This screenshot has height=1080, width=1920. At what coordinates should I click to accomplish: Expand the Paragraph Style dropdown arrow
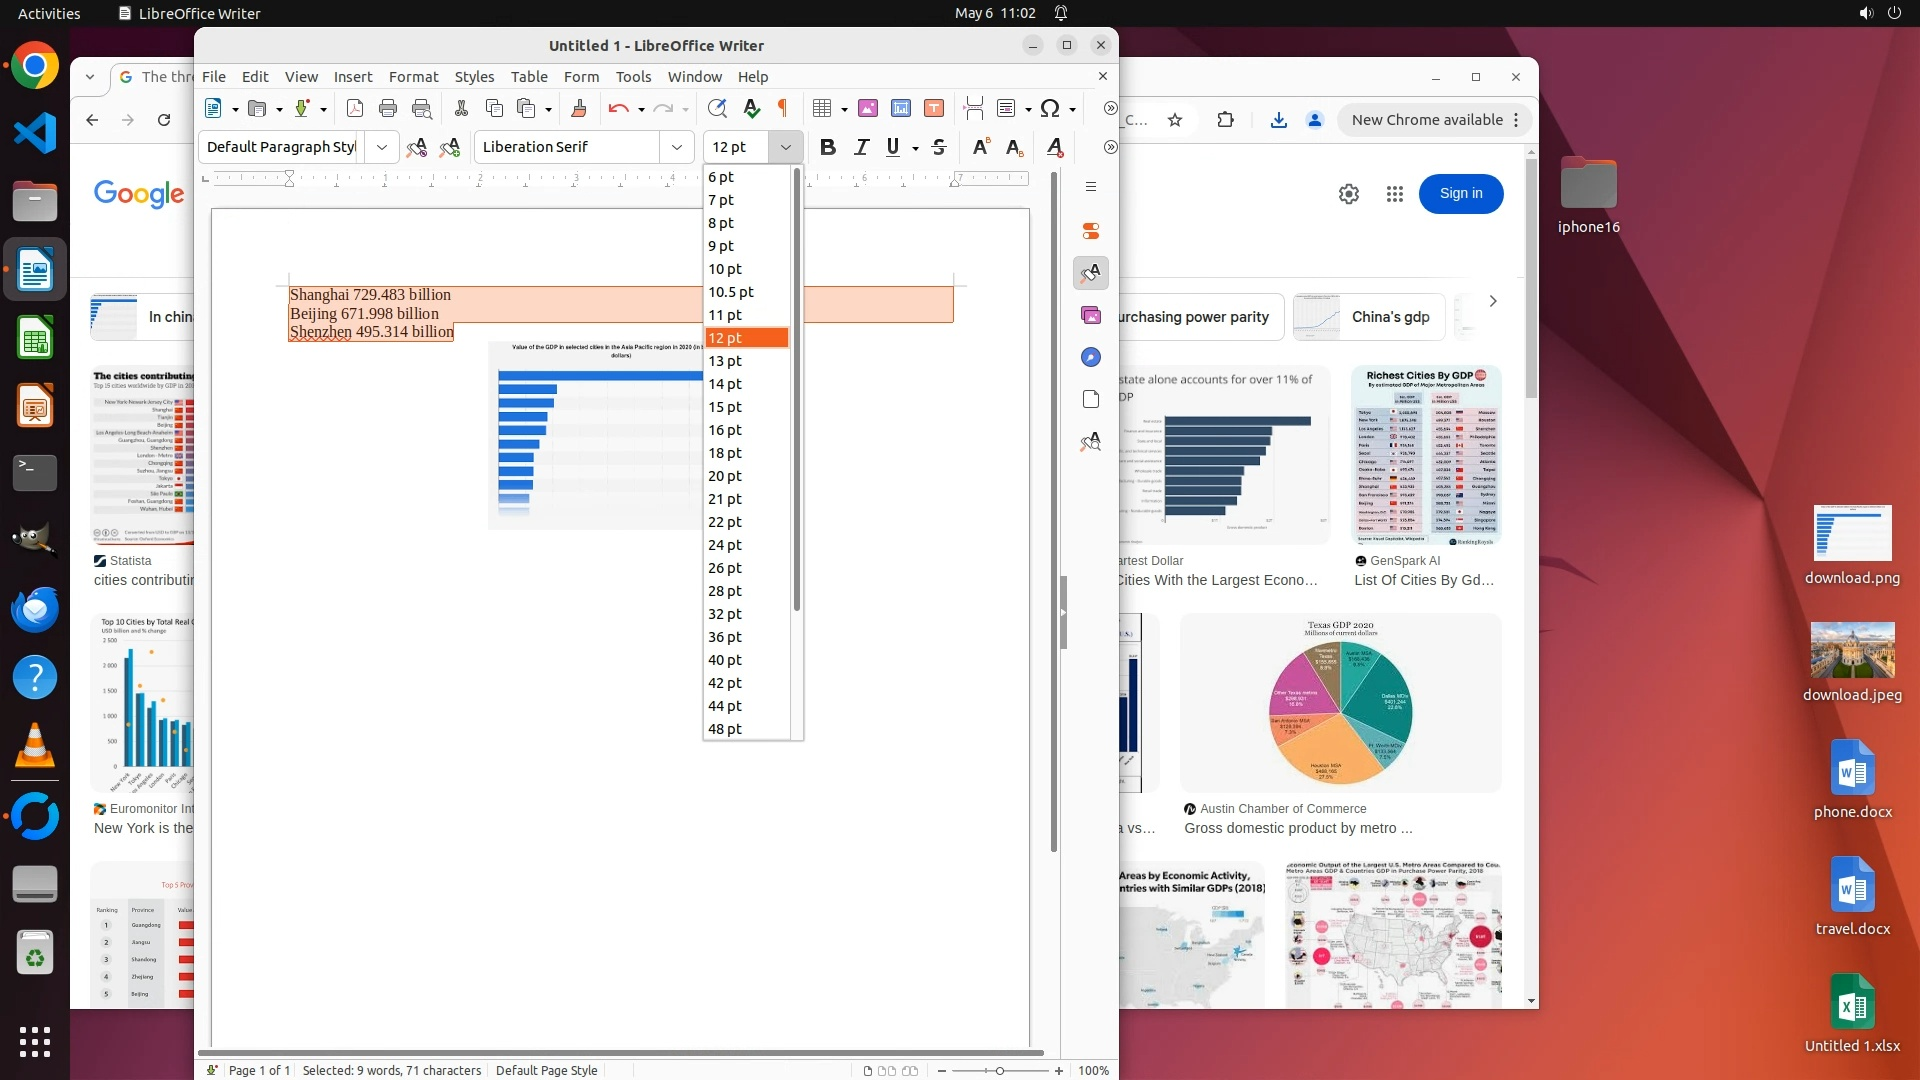tap(382, 147)
